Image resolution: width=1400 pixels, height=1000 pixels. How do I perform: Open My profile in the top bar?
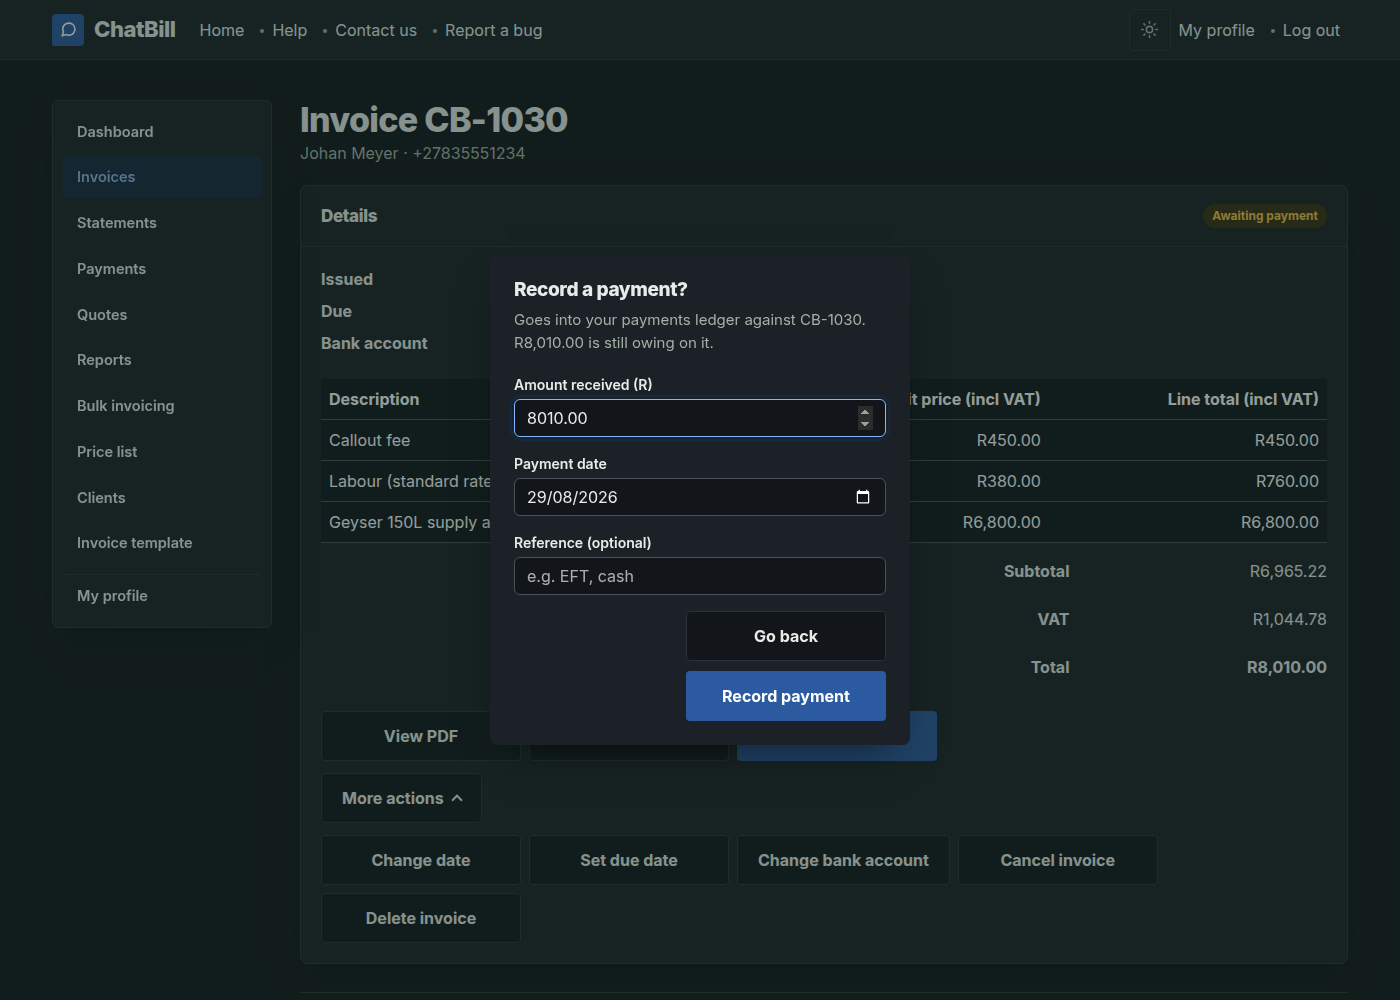[x=1217, y=30]
